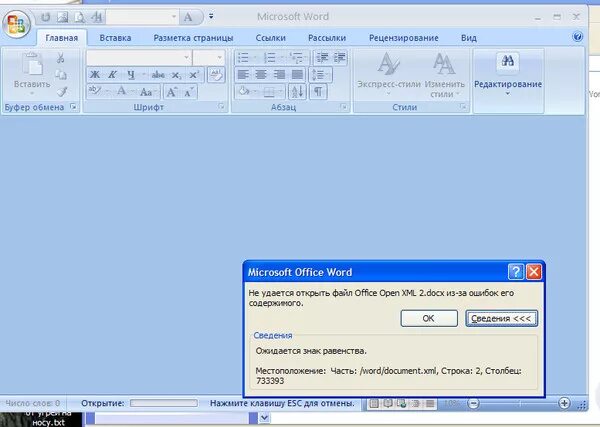
Task: Click the Line Spacing icon
Action: point(318,75)
